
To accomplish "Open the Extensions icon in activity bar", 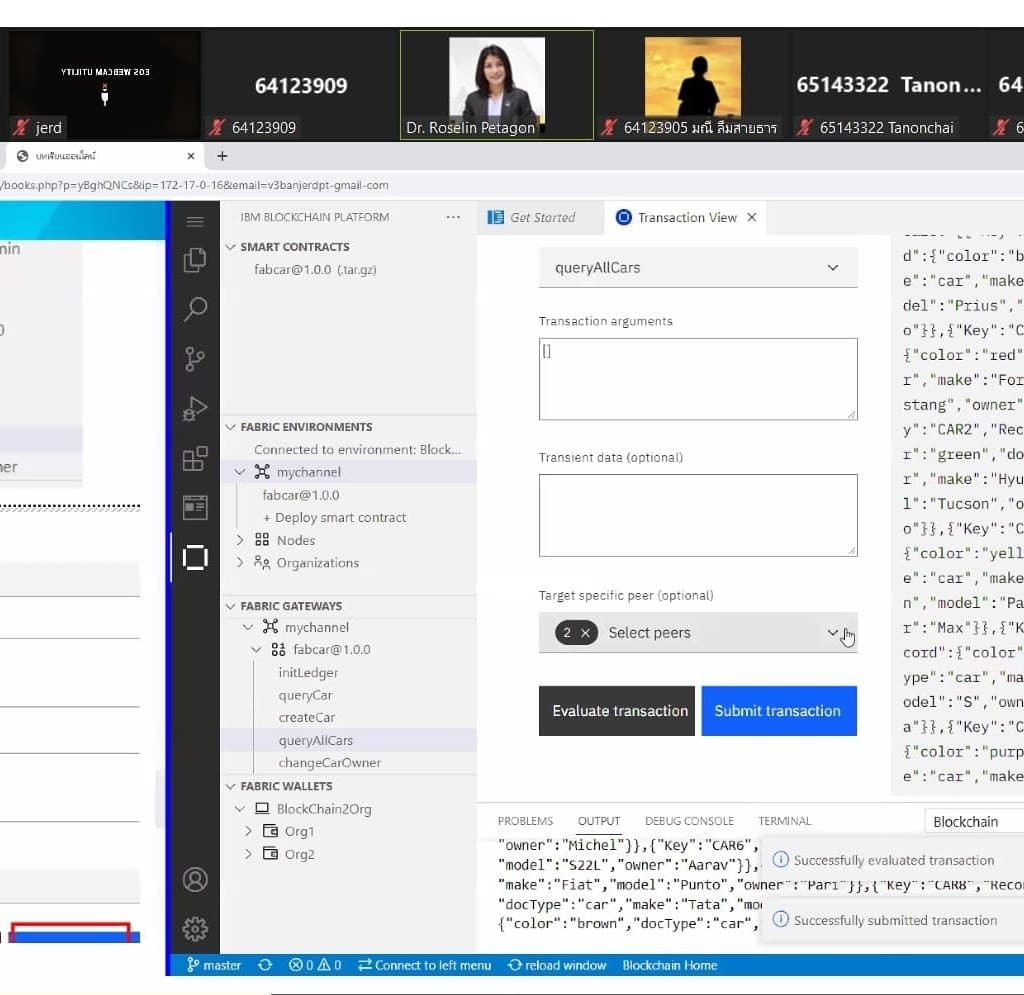I will click(195, 458).
